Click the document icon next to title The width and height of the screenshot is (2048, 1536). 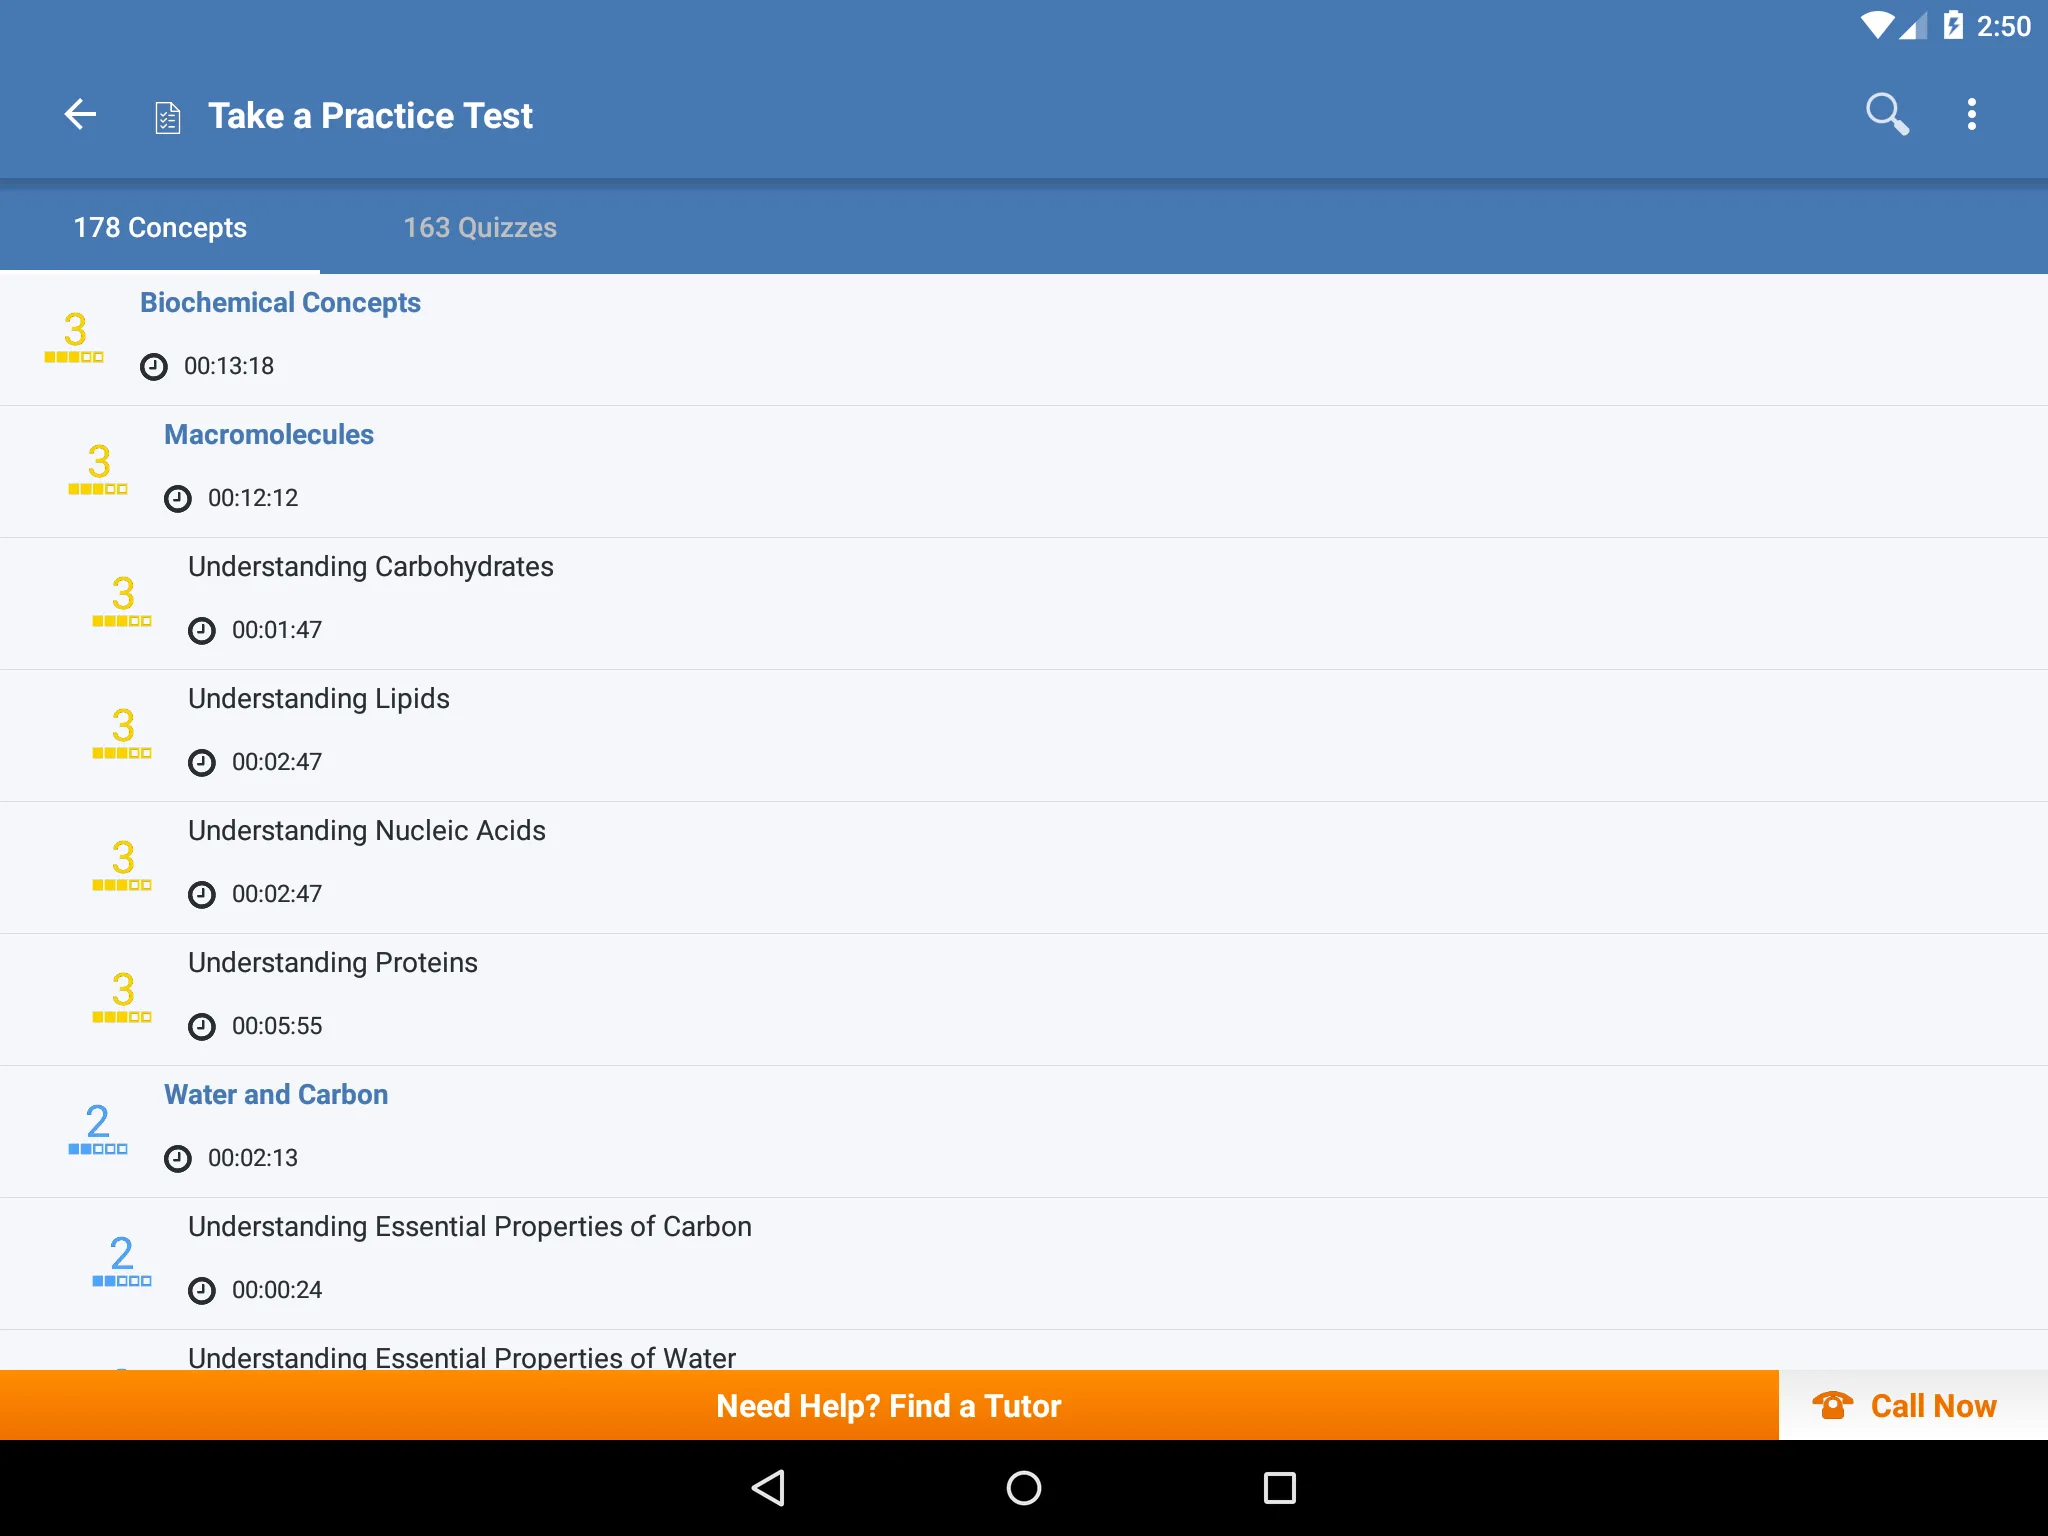click(169, 115)
